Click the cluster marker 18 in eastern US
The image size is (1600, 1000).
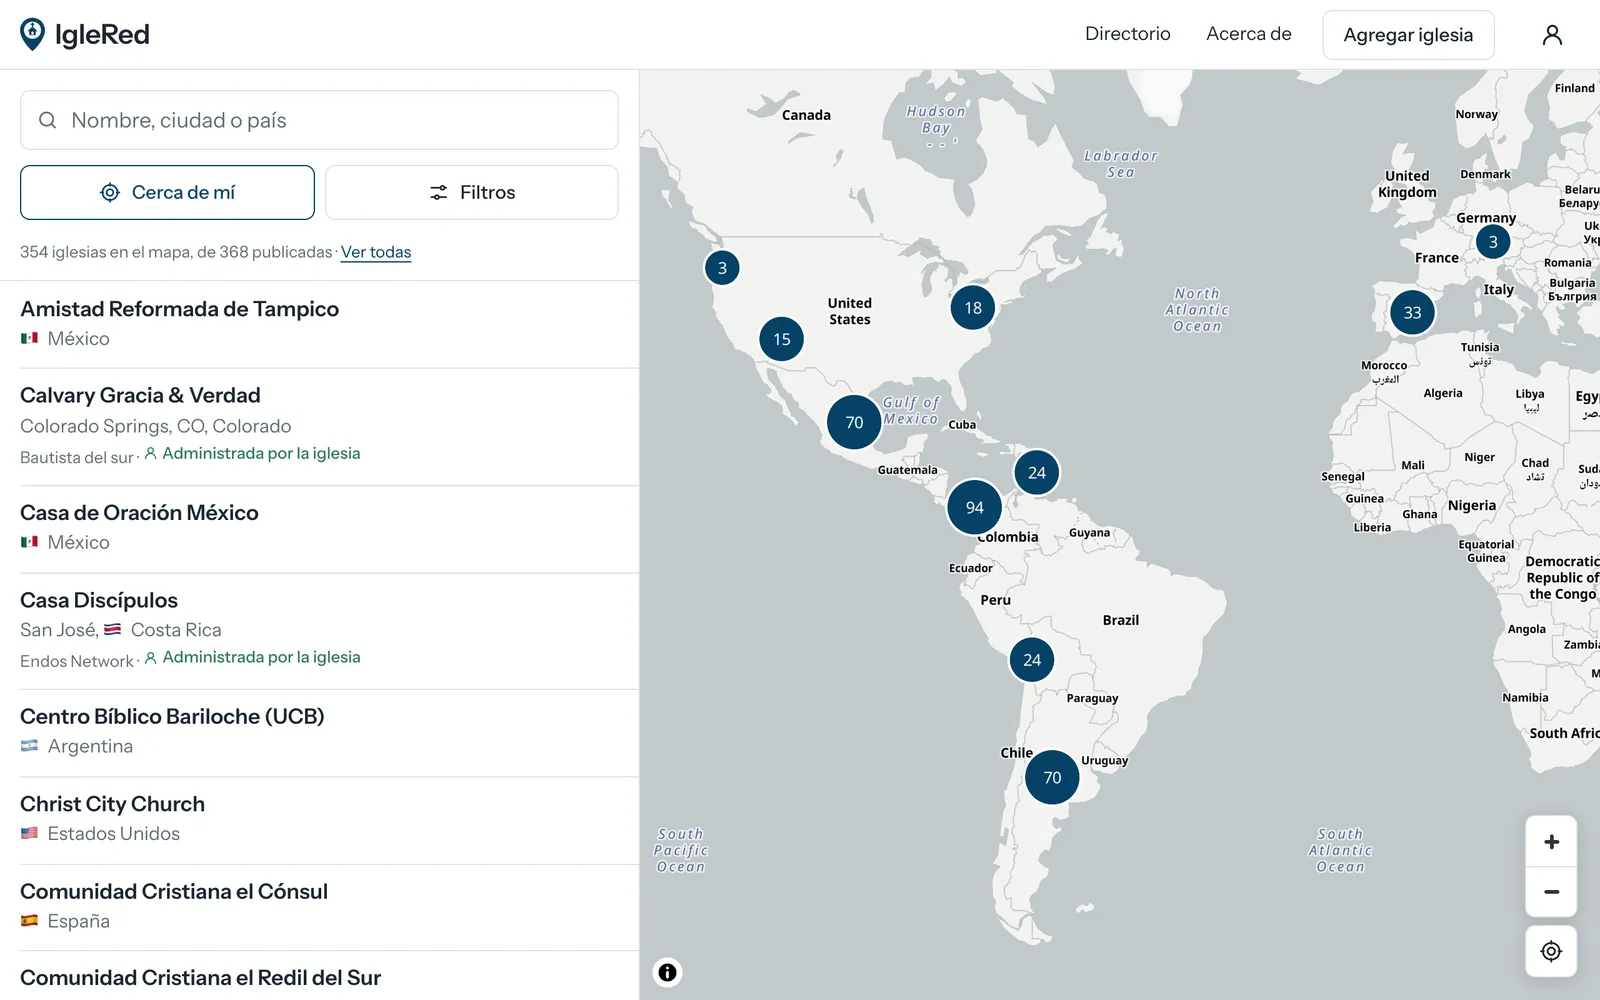[x=973, y=308]
